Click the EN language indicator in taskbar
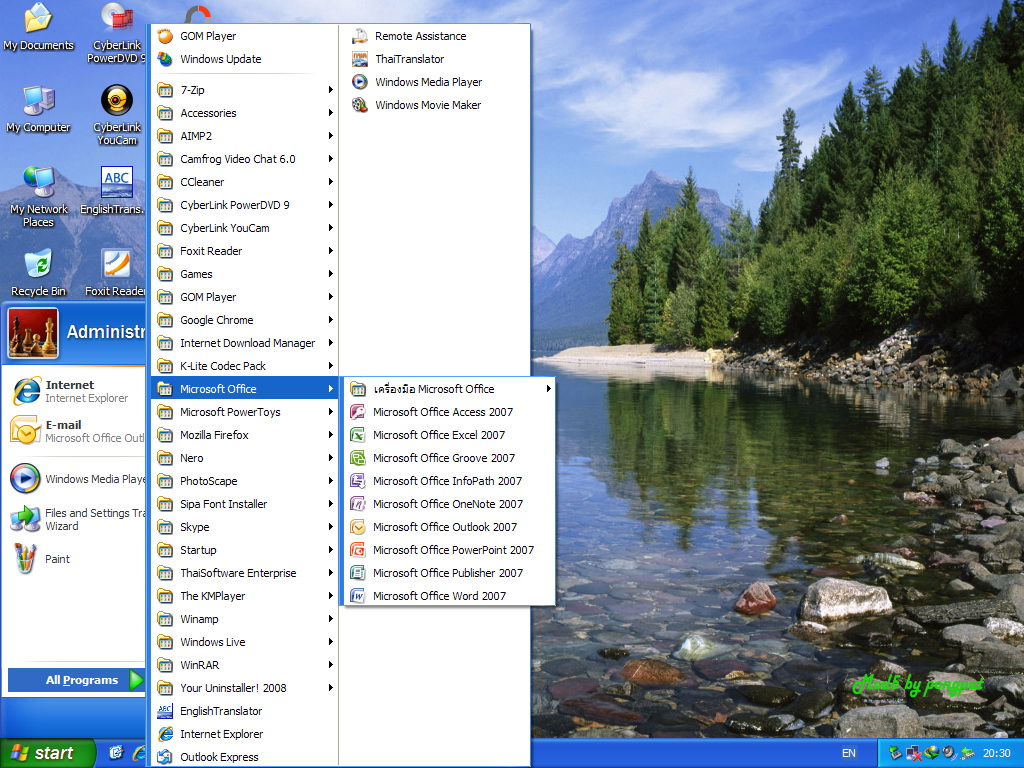Image resolution: width=1024 pixels, height=768 pixels. click(x=848, y=753)
